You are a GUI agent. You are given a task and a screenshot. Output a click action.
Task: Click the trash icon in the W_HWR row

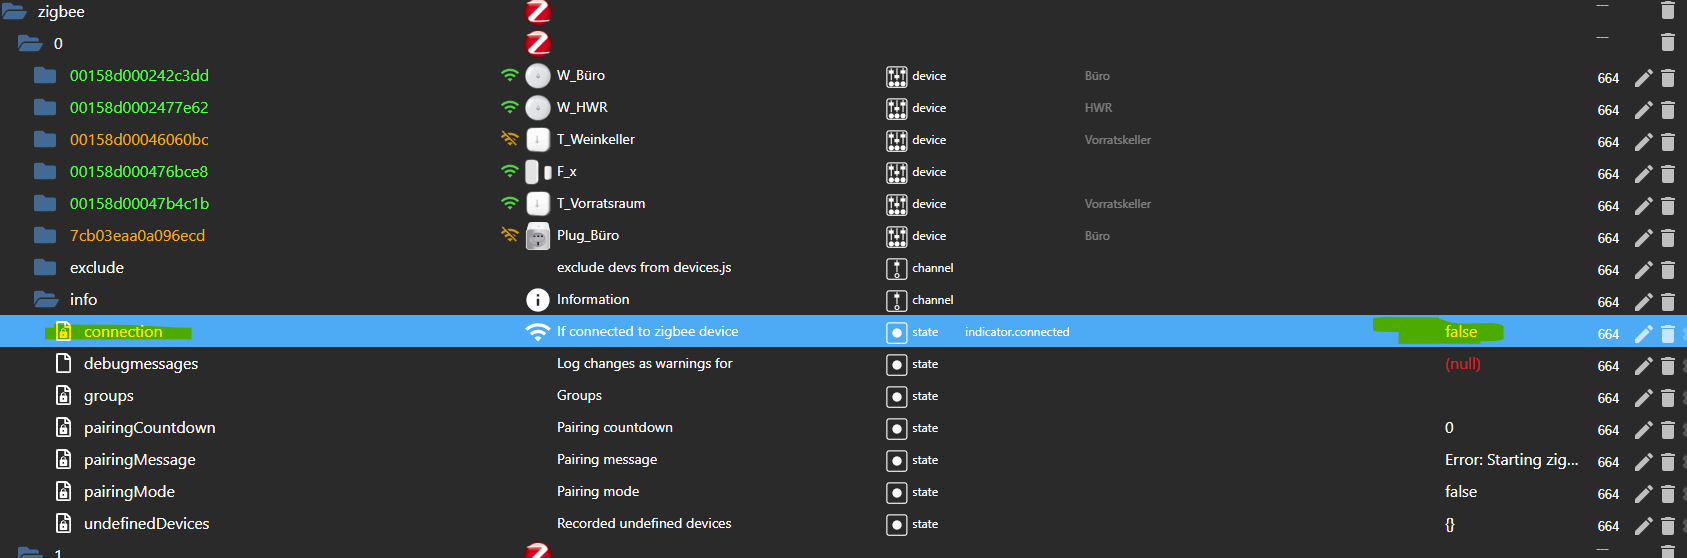coord(1668,110)
